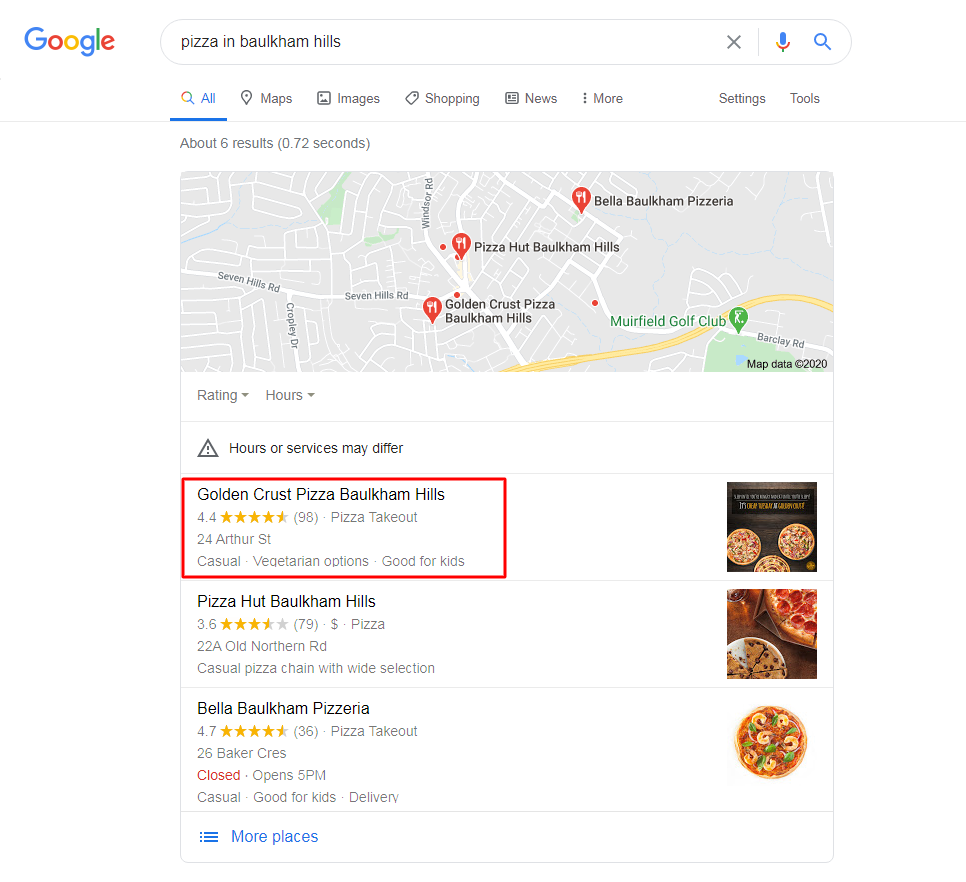This screenshot has width=966, height=882.
Task: Click the Golden Crust Pizza map pin
Action: point(432,309)
